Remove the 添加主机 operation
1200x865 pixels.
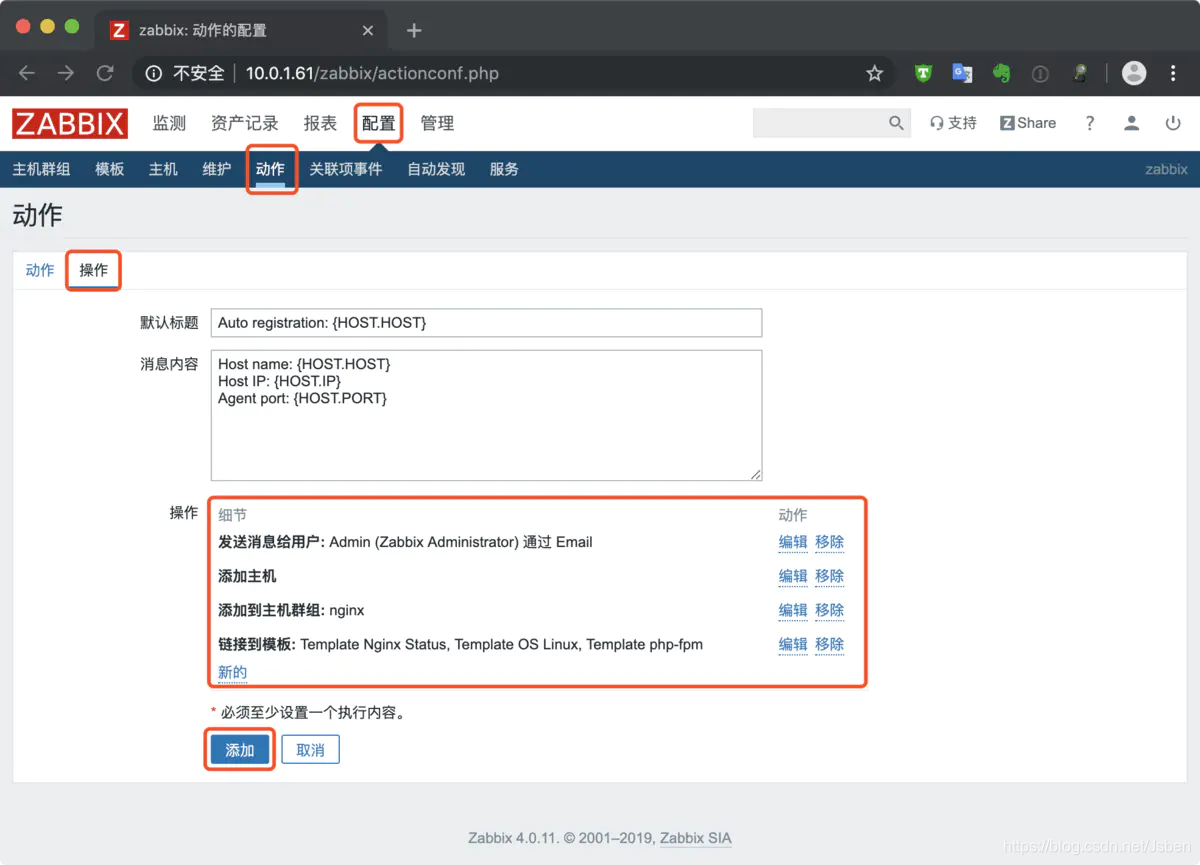click(830, 576)
